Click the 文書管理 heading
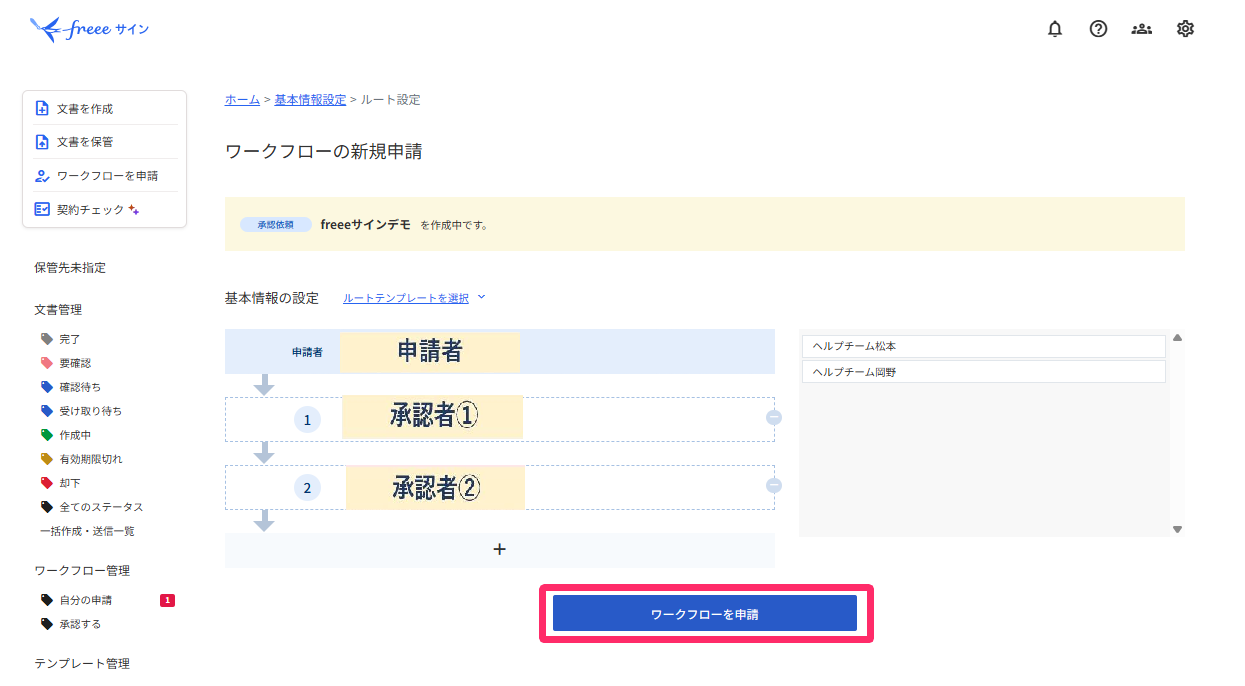This screenshot has width=1245, height=686. click(58, 310)
